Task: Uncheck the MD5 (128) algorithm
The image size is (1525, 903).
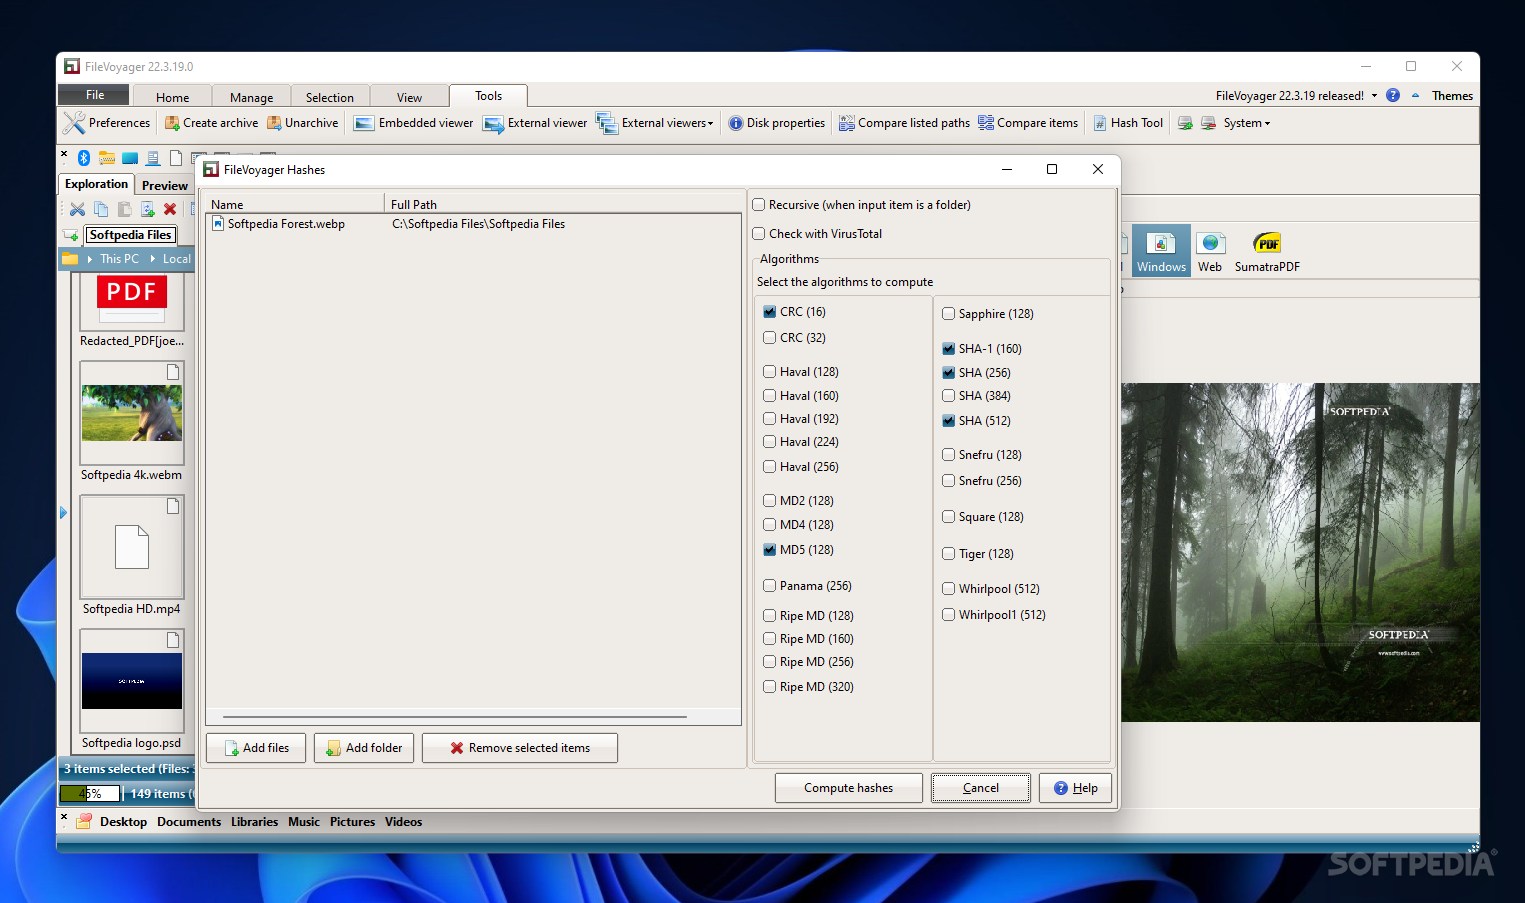Action: 770,550
